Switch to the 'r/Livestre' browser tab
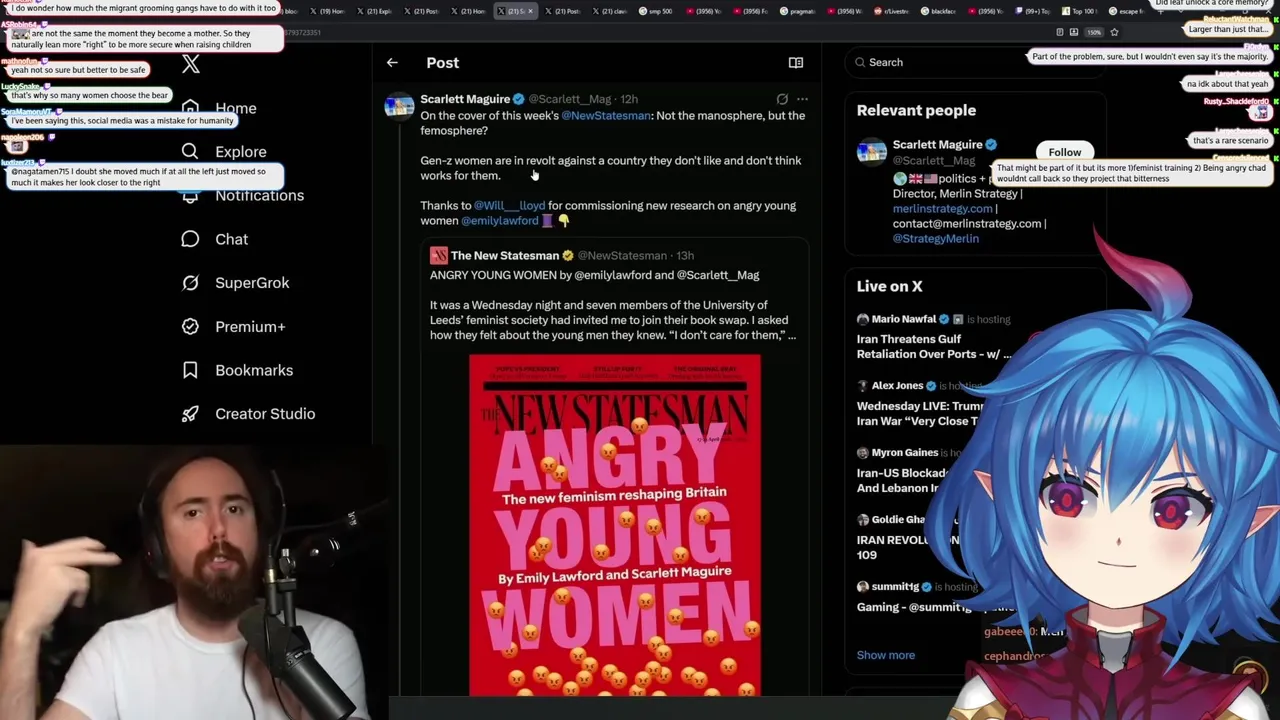 892,11
